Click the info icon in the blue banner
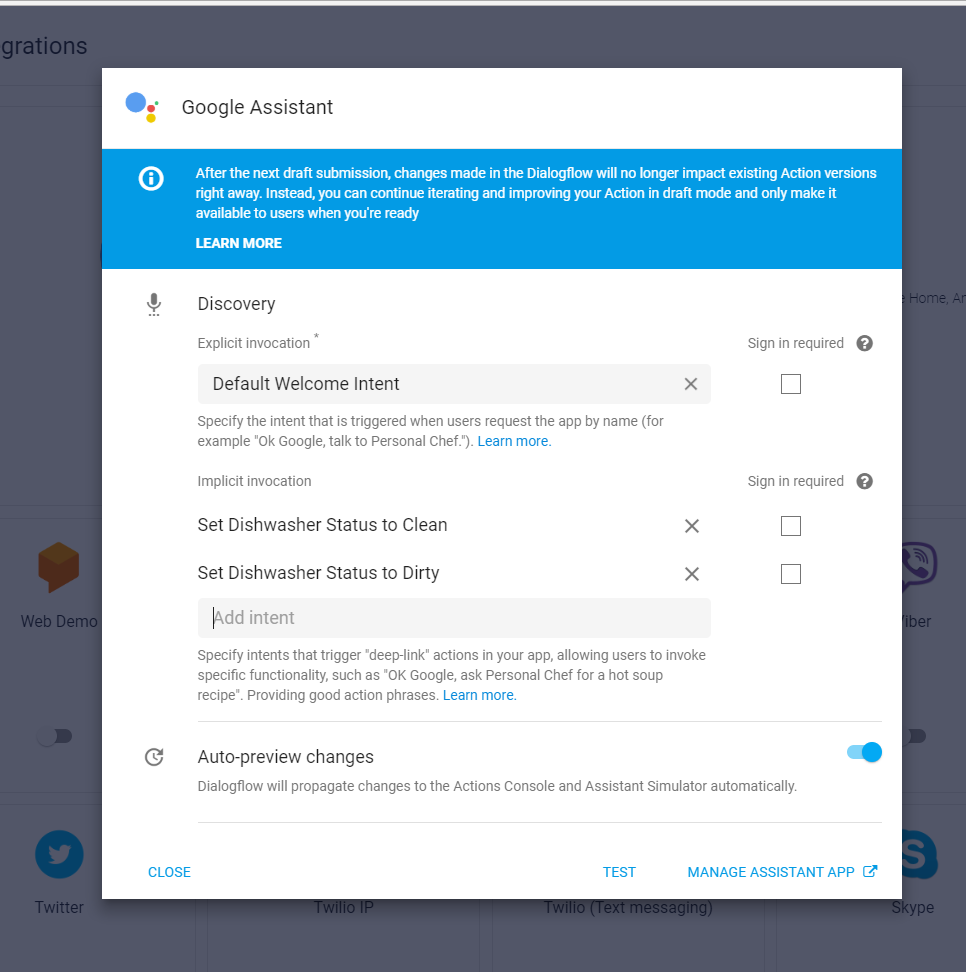 click(x=150, y=179)
